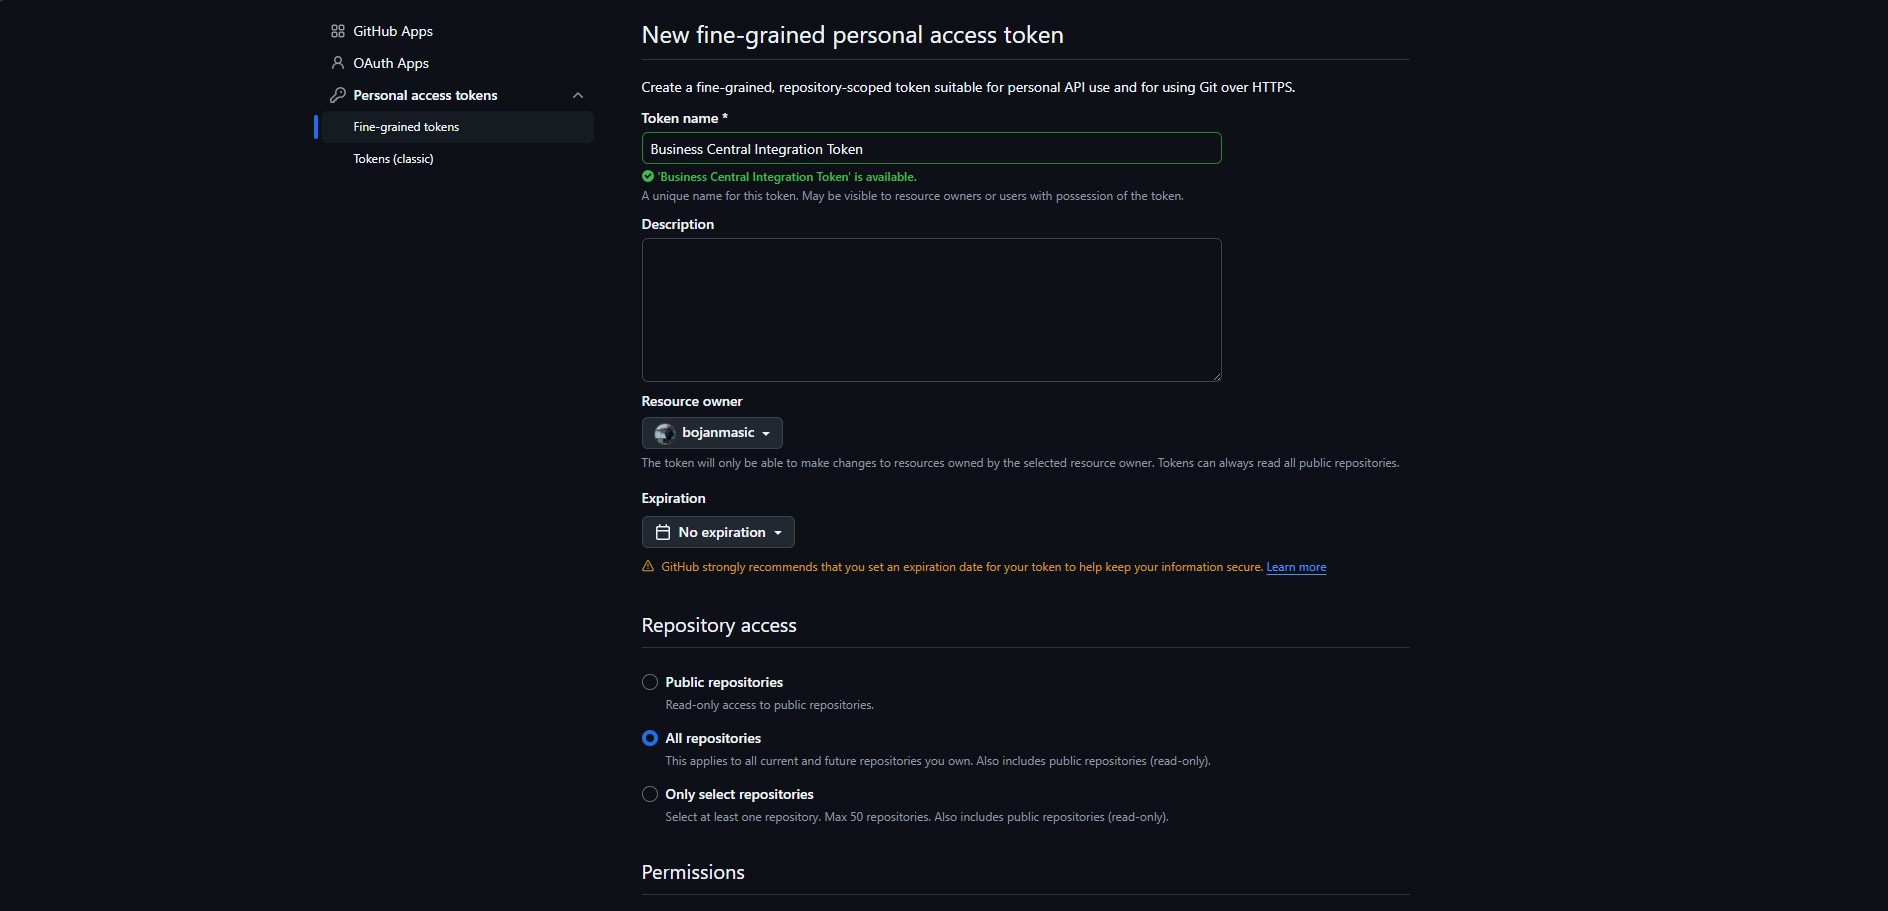This screenshot has width=1888, height=911.
Task: Click inside the Description text area
Action: click(x=930, y=310)
